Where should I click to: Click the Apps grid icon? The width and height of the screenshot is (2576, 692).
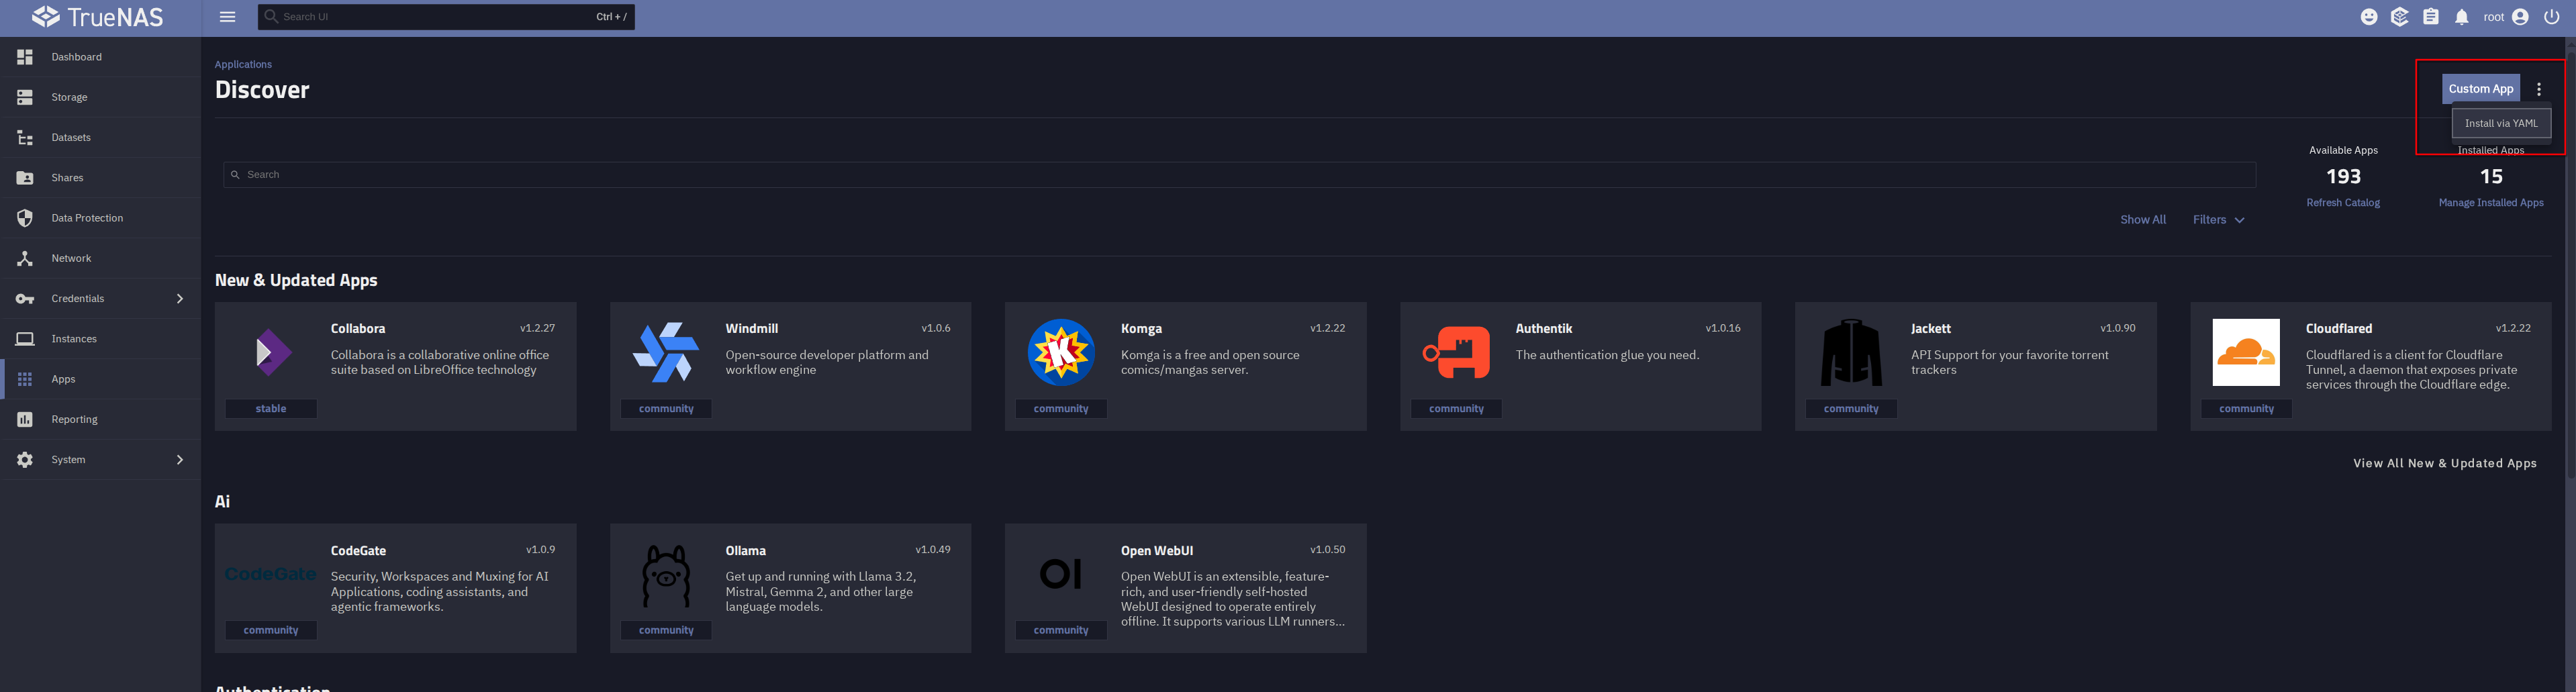point(25,379)
